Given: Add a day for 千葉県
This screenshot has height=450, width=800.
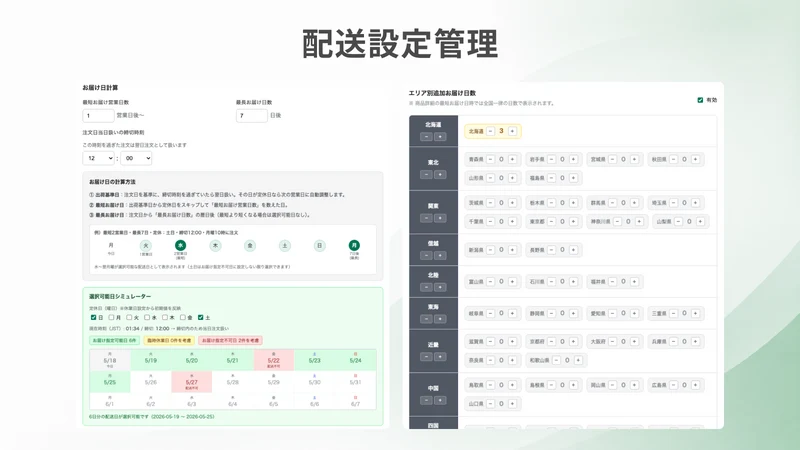Looking at the screenshot, I should pyautogui.click(x=512, y=221).
